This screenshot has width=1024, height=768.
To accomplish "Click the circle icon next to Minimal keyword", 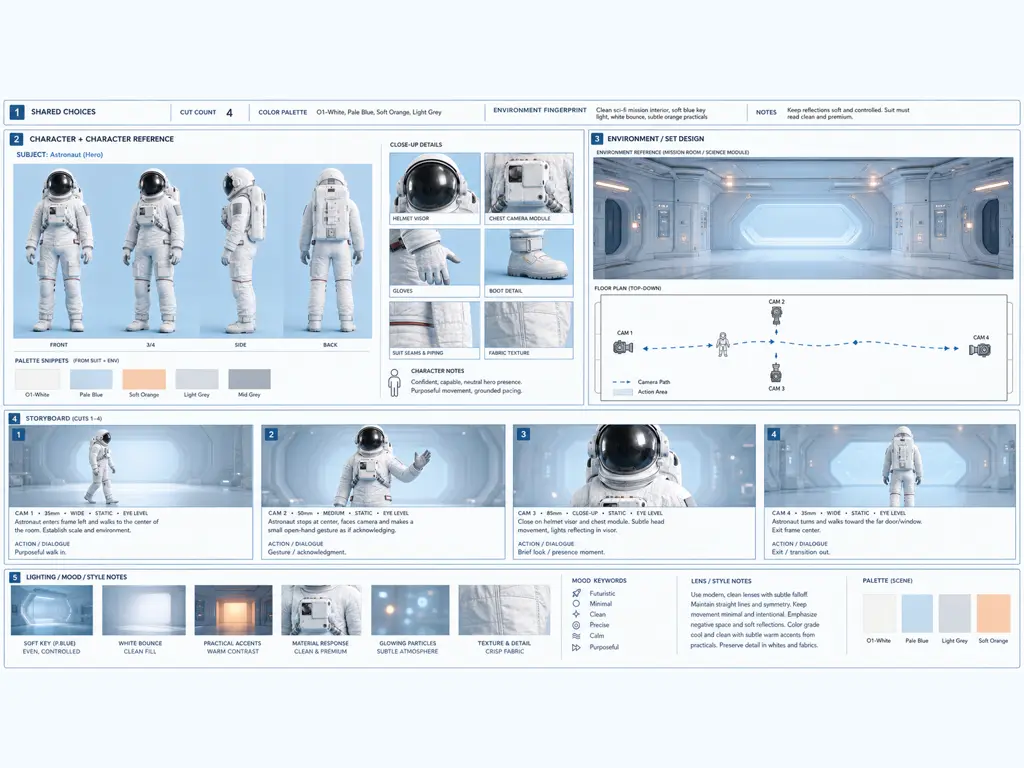I will pos(576,604).
